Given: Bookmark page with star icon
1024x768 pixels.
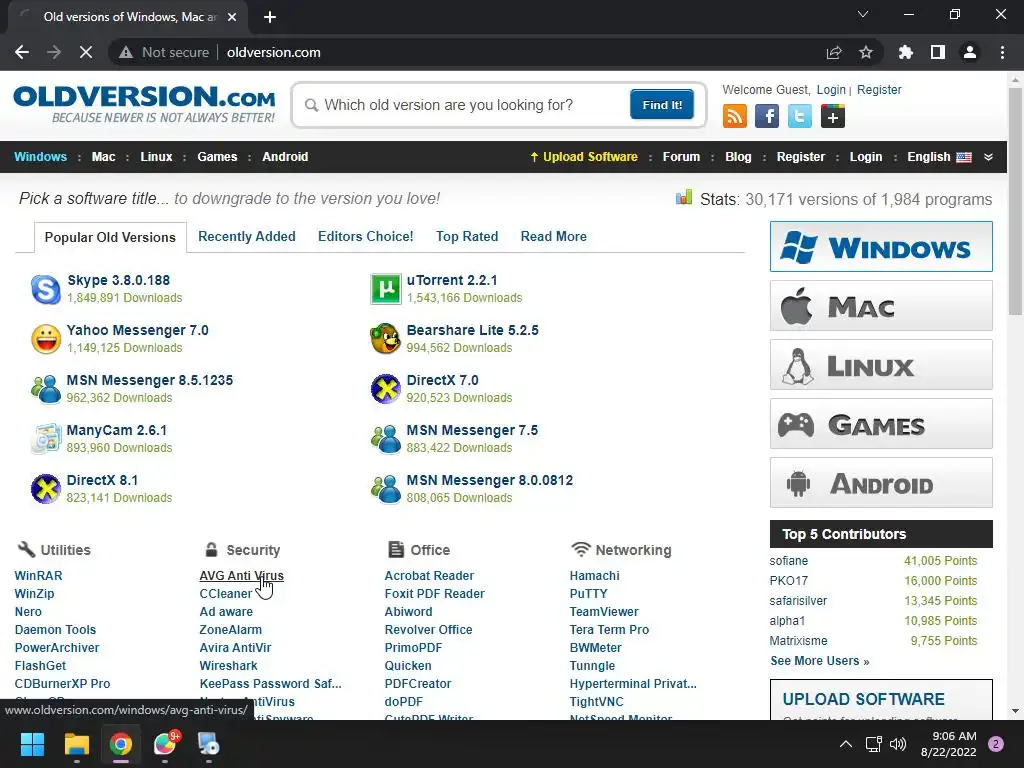Looking at the screenshot, I should [866, 52].
